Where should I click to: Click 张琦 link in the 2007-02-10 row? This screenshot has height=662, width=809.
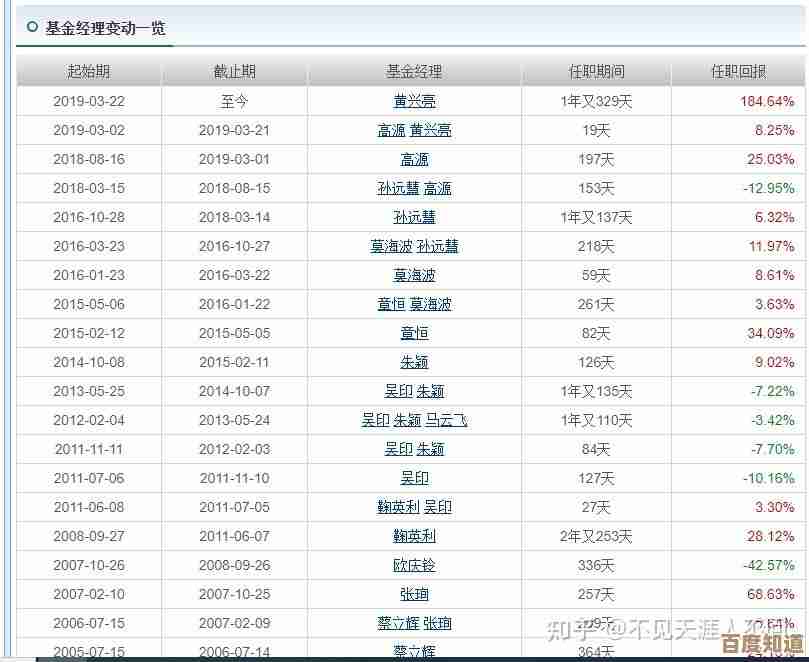(x=414, y=594)
